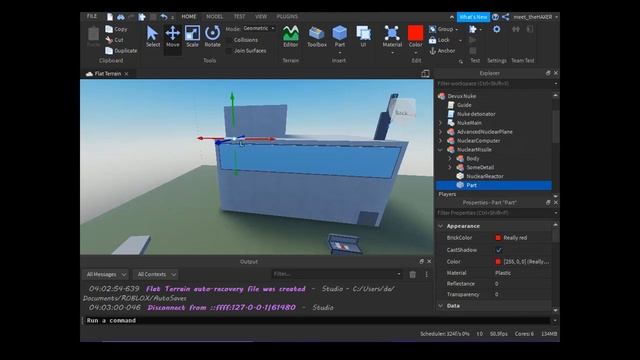The height and width of the screenshot is (360, 640).
Task: Open the All Contexts dropdown
Action: (156, 274)
